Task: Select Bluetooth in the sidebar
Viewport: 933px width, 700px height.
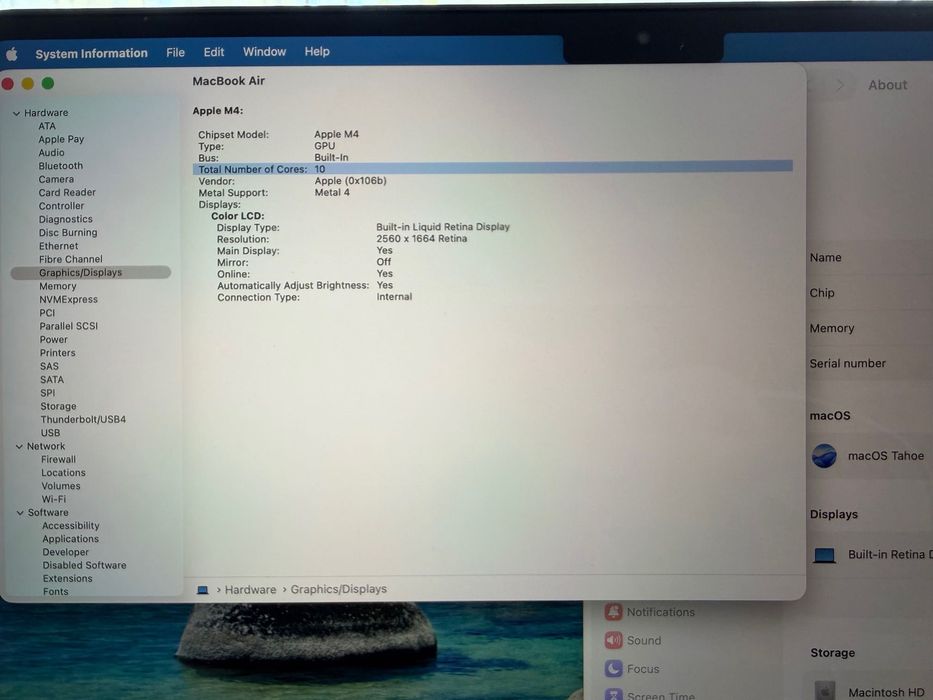Action: (61, 166)
